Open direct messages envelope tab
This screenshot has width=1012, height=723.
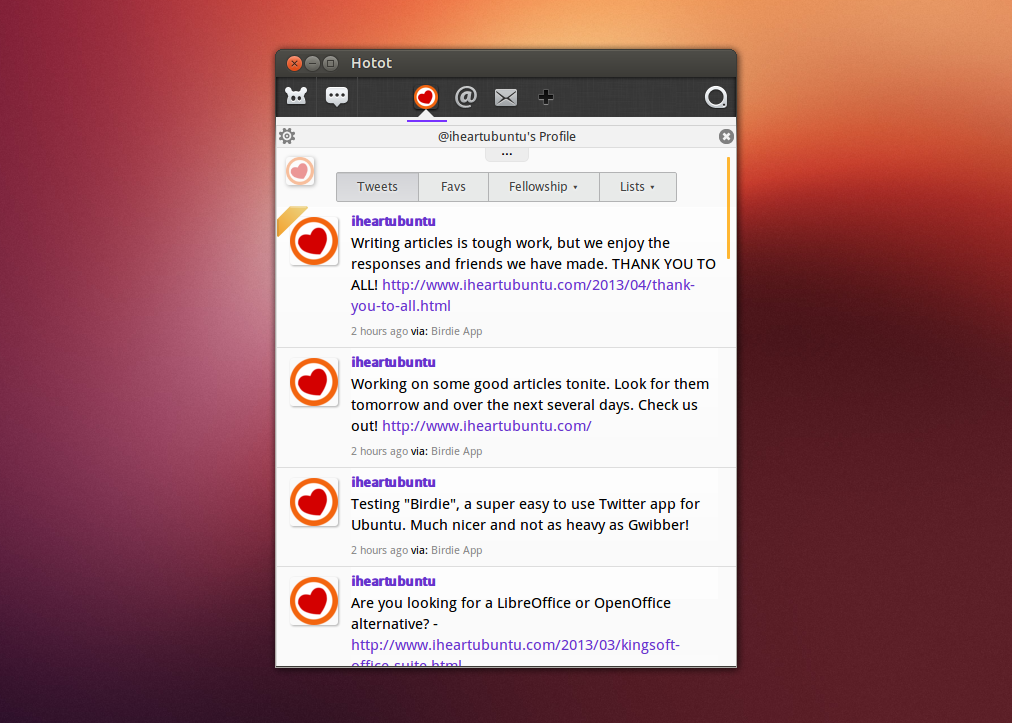coord(506,97)
